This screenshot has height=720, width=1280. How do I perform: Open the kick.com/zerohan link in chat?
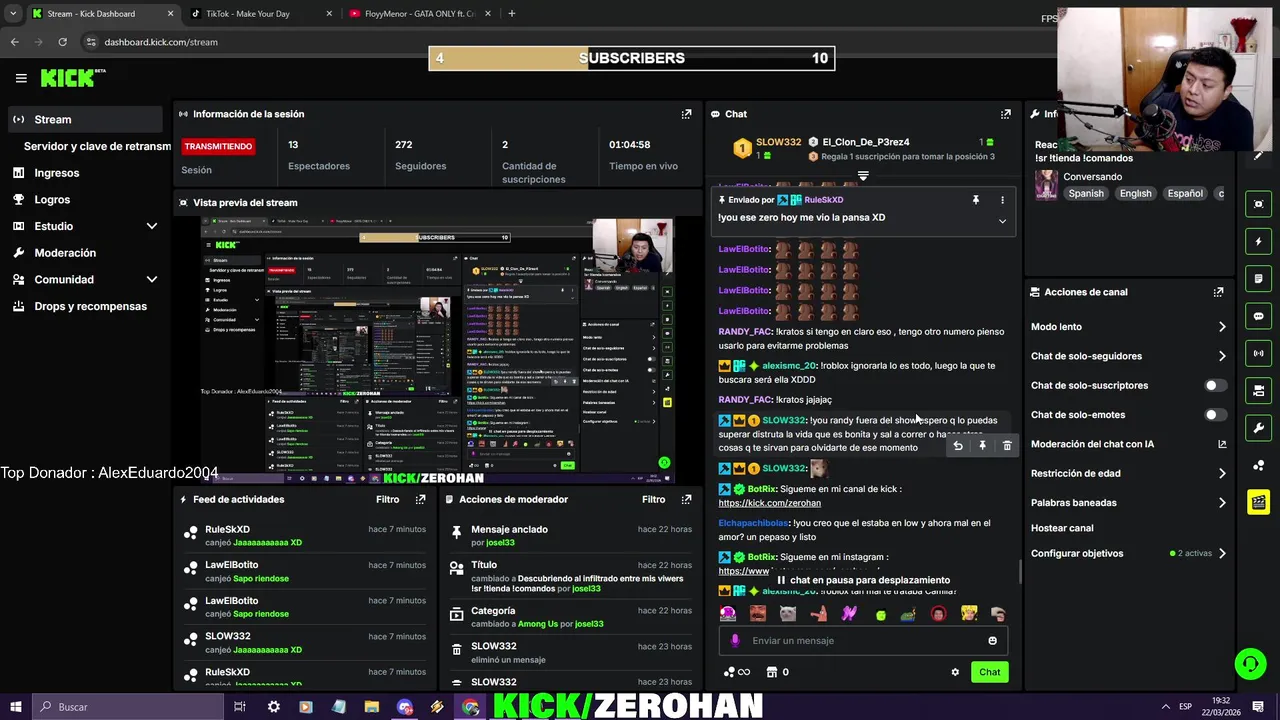click(x=769, y=503)
